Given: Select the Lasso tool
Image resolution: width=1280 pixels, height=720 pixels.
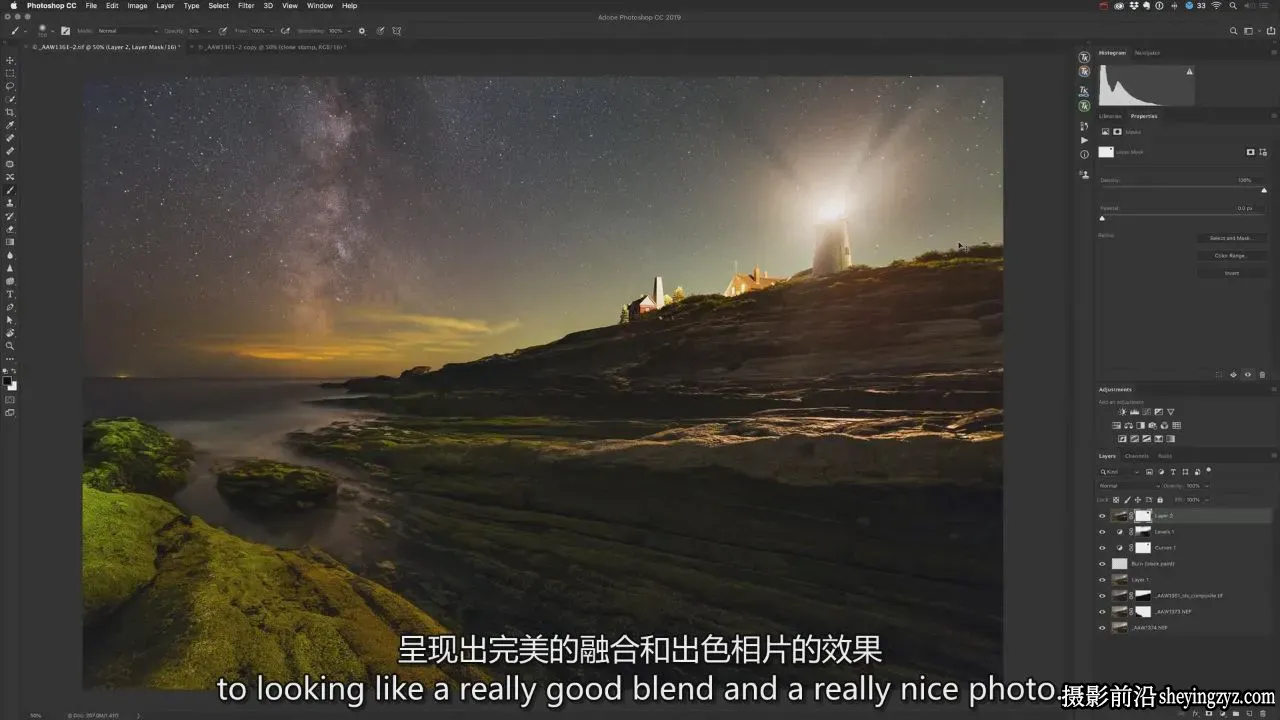Looking at the screenshot, I should click(x=10, y=86).
